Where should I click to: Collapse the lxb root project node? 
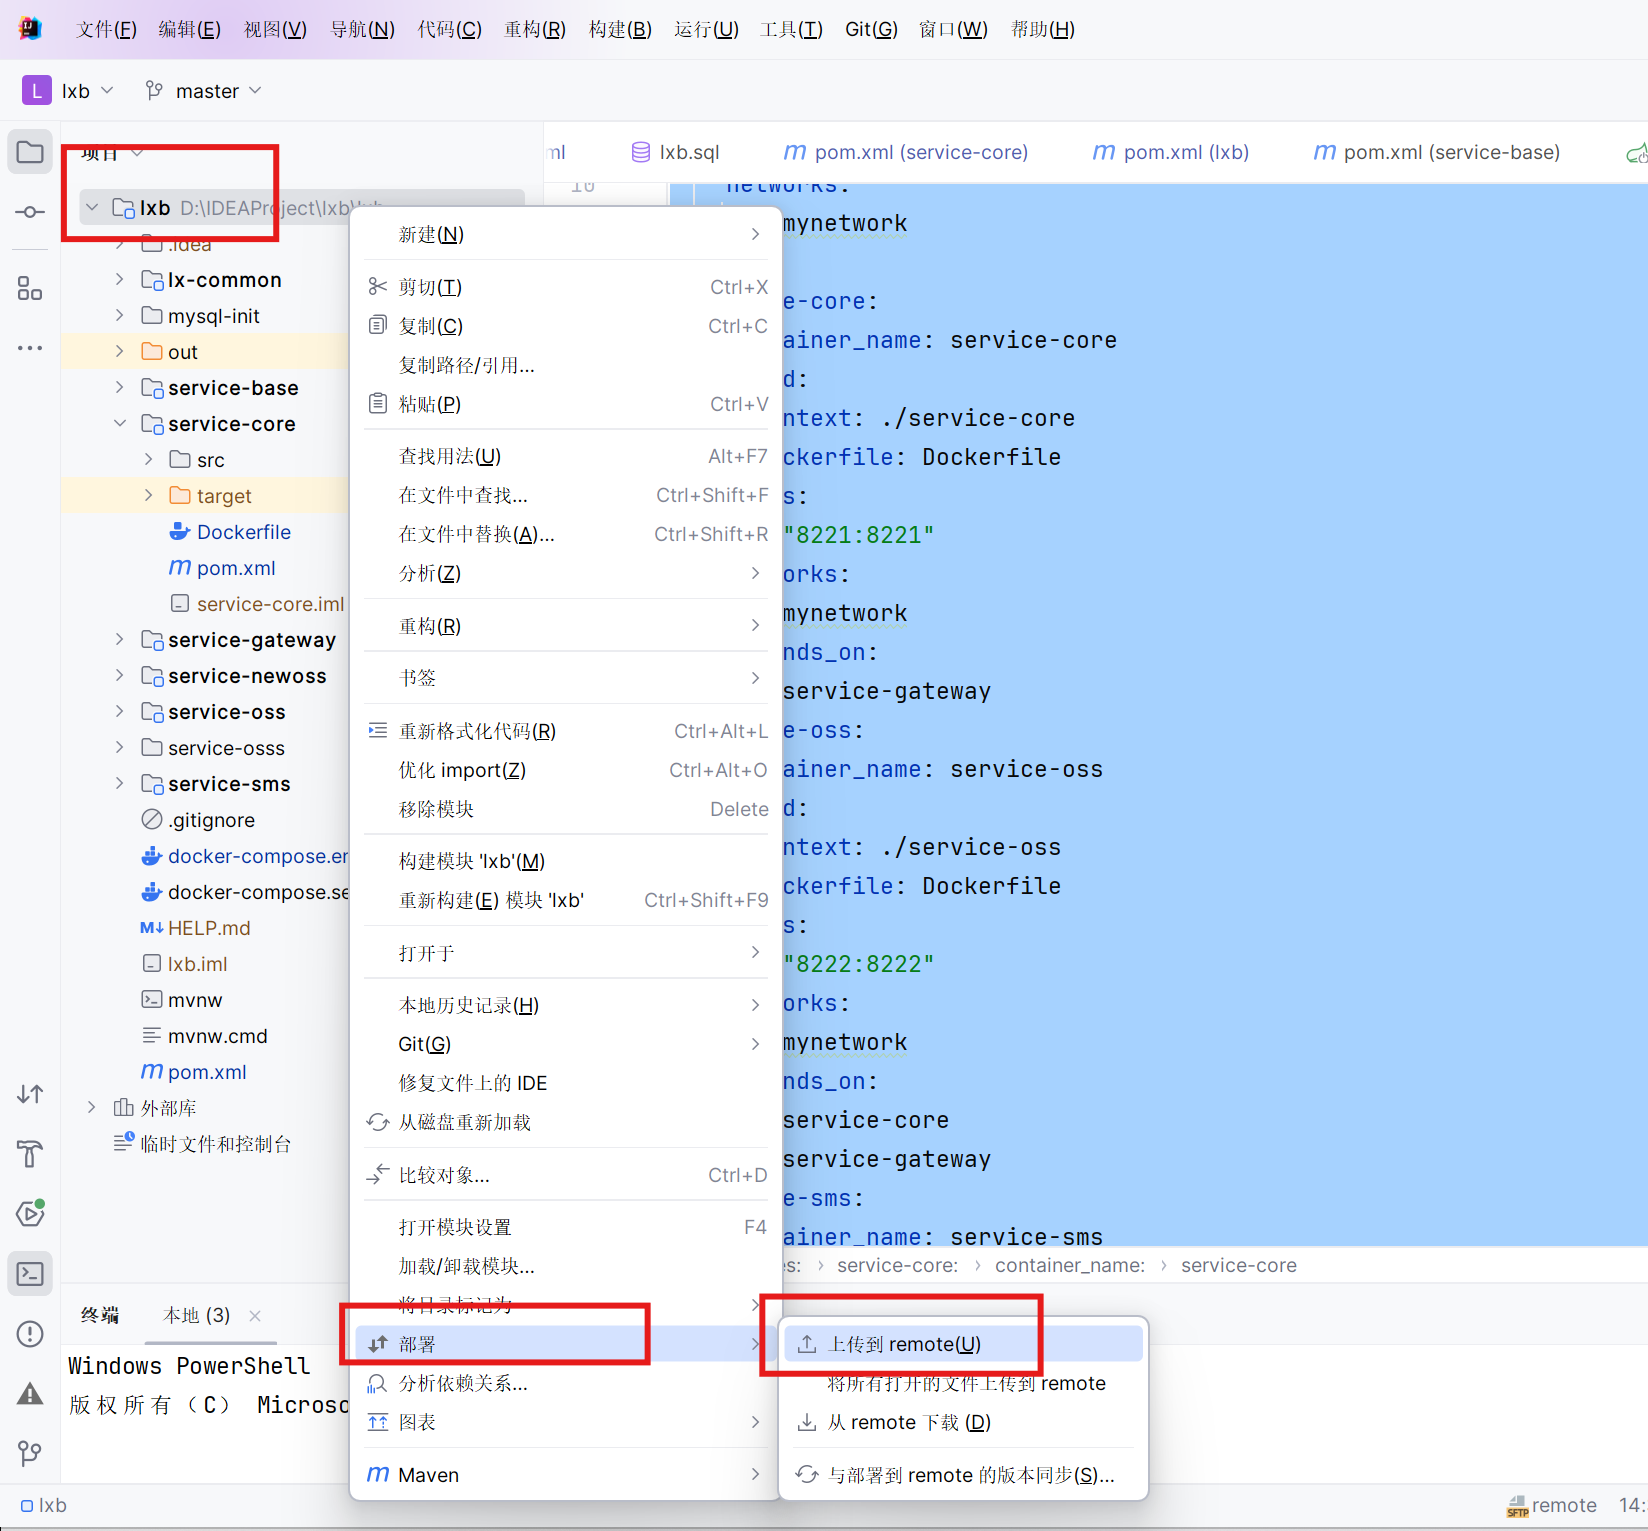[92, 207]
